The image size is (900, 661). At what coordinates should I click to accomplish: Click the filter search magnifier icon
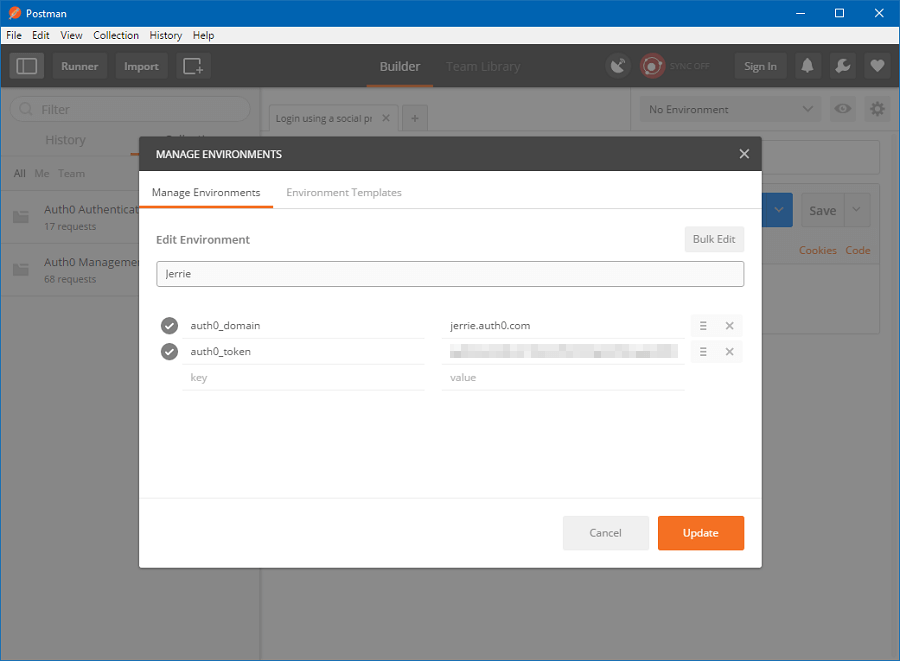[25, 108]
